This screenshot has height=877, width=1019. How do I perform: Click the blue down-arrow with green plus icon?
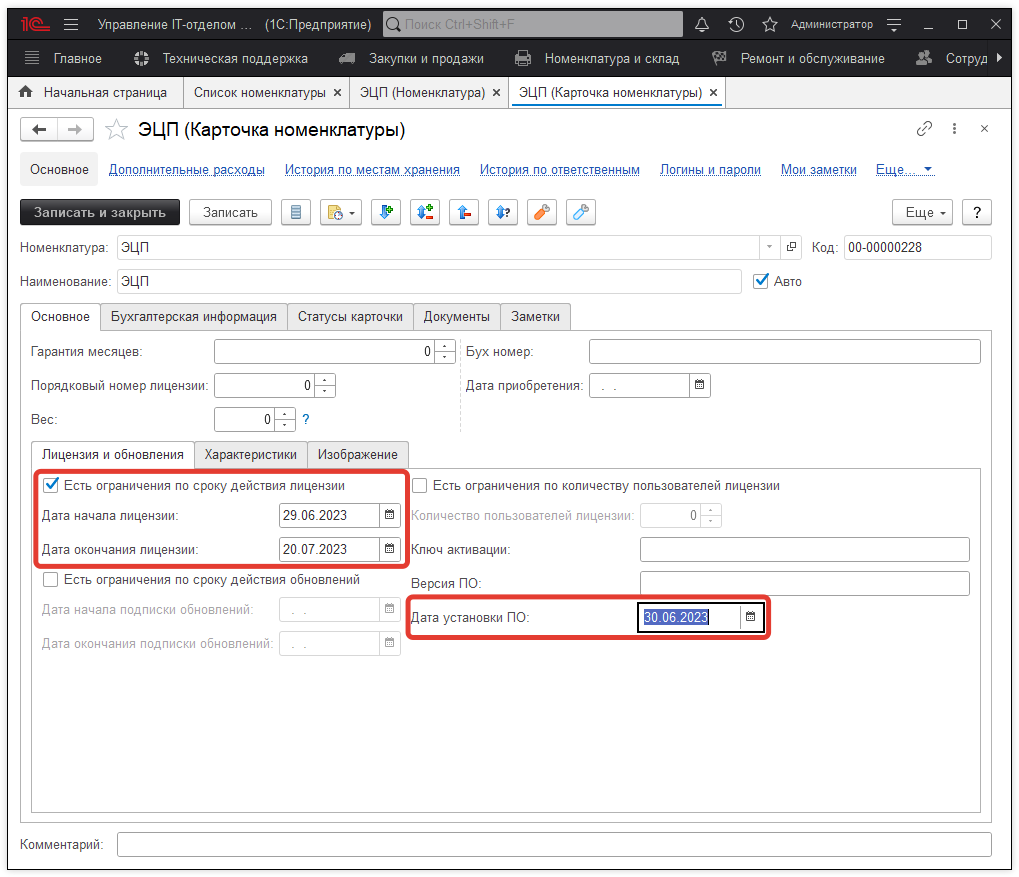[x=386, y=212]
